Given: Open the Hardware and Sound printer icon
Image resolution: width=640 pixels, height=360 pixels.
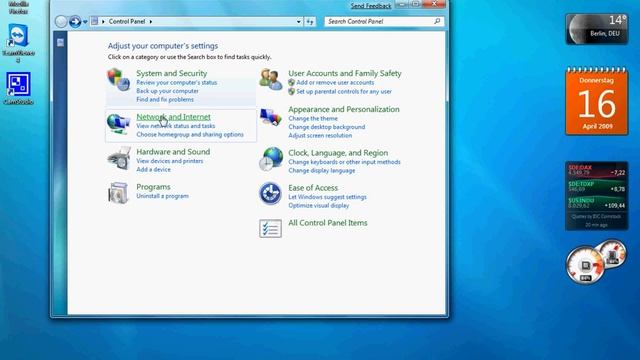Looking at the screenshot, I should point(119,158).
